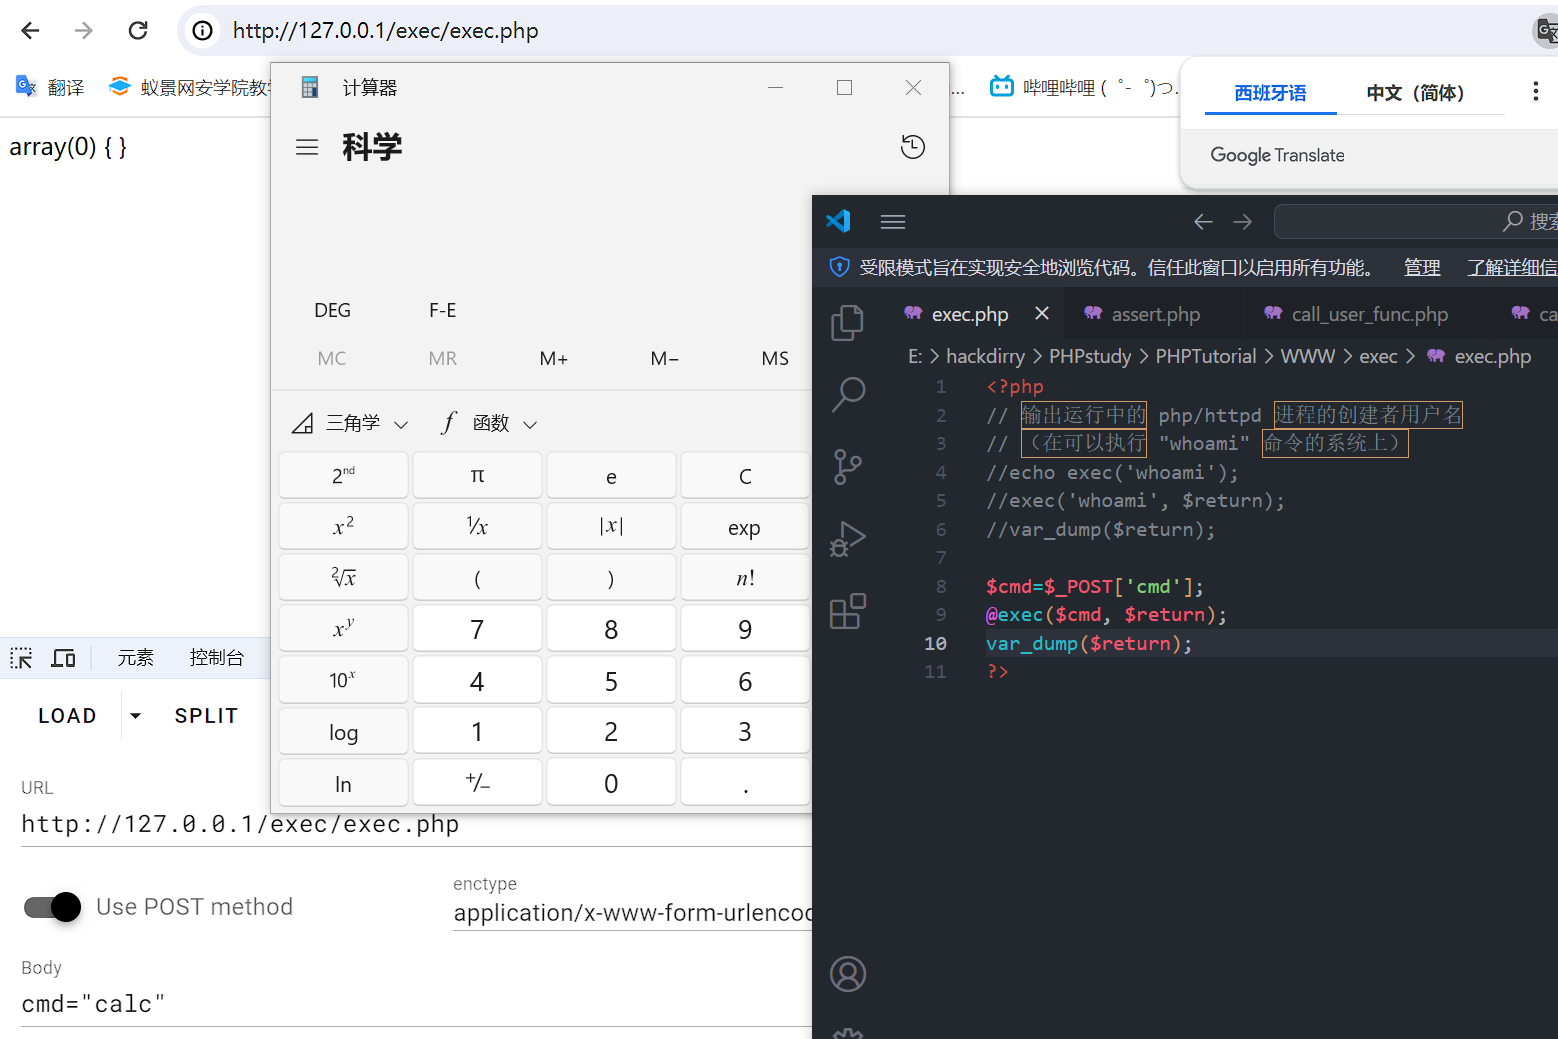Open VS Code Source Control icon
The image size is (1558, 1039).
click(848, 467)
